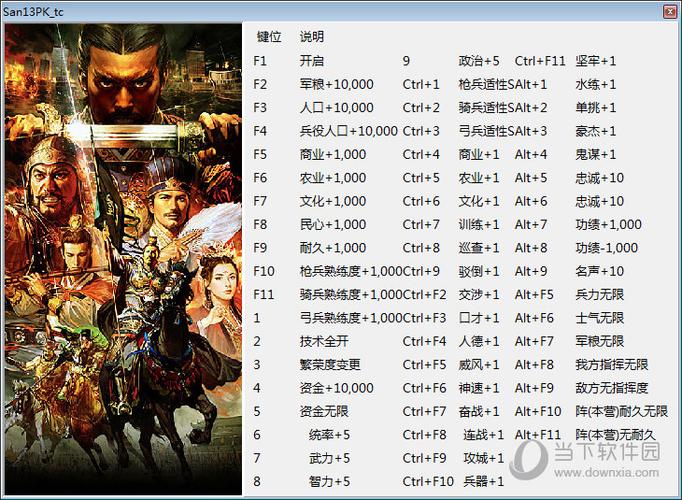
Task: Click 功绩-1,000 beside Alt+8
Action: [607, 248]
